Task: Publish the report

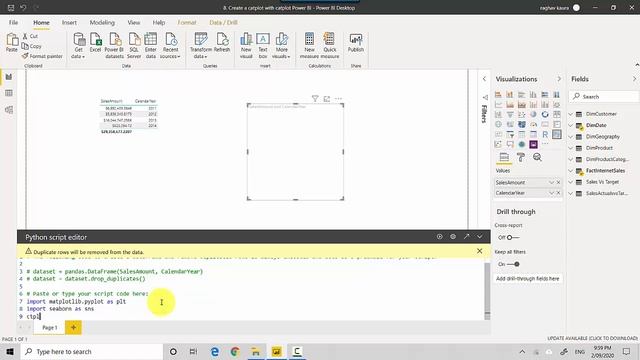Action: point(356,42)
